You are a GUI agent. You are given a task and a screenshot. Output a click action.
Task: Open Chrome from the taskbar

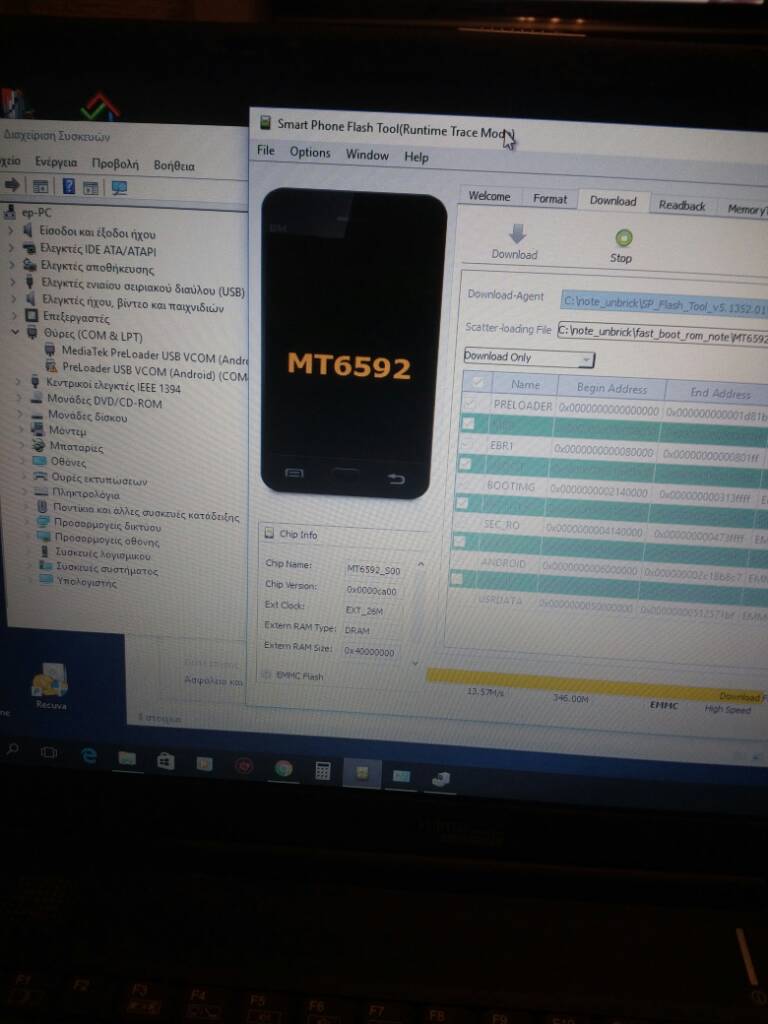click(284, 768)
